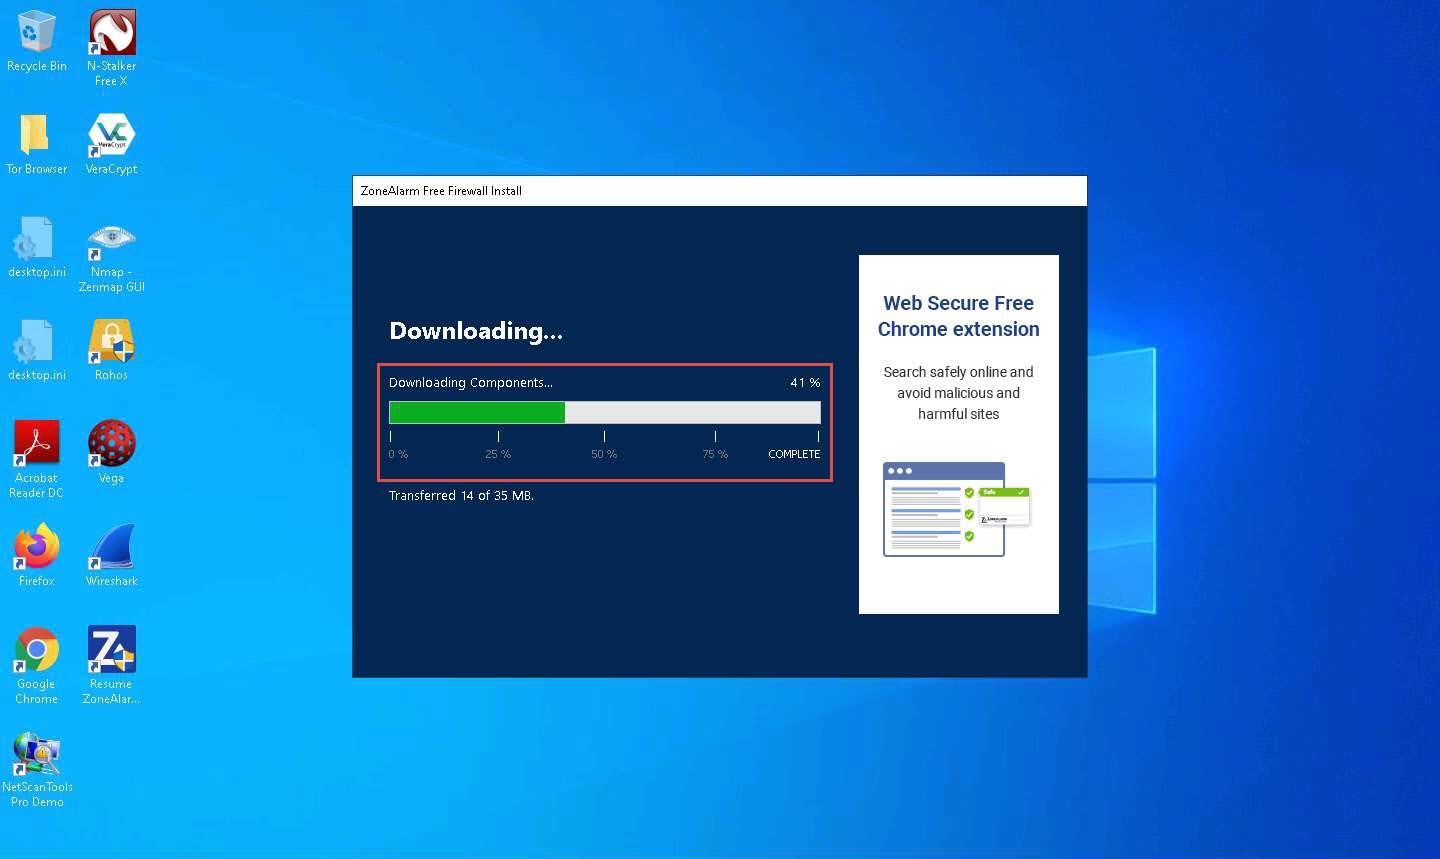
Task: Click the 'Transferred 14 of 35 MB.' text
Action: 461,496
